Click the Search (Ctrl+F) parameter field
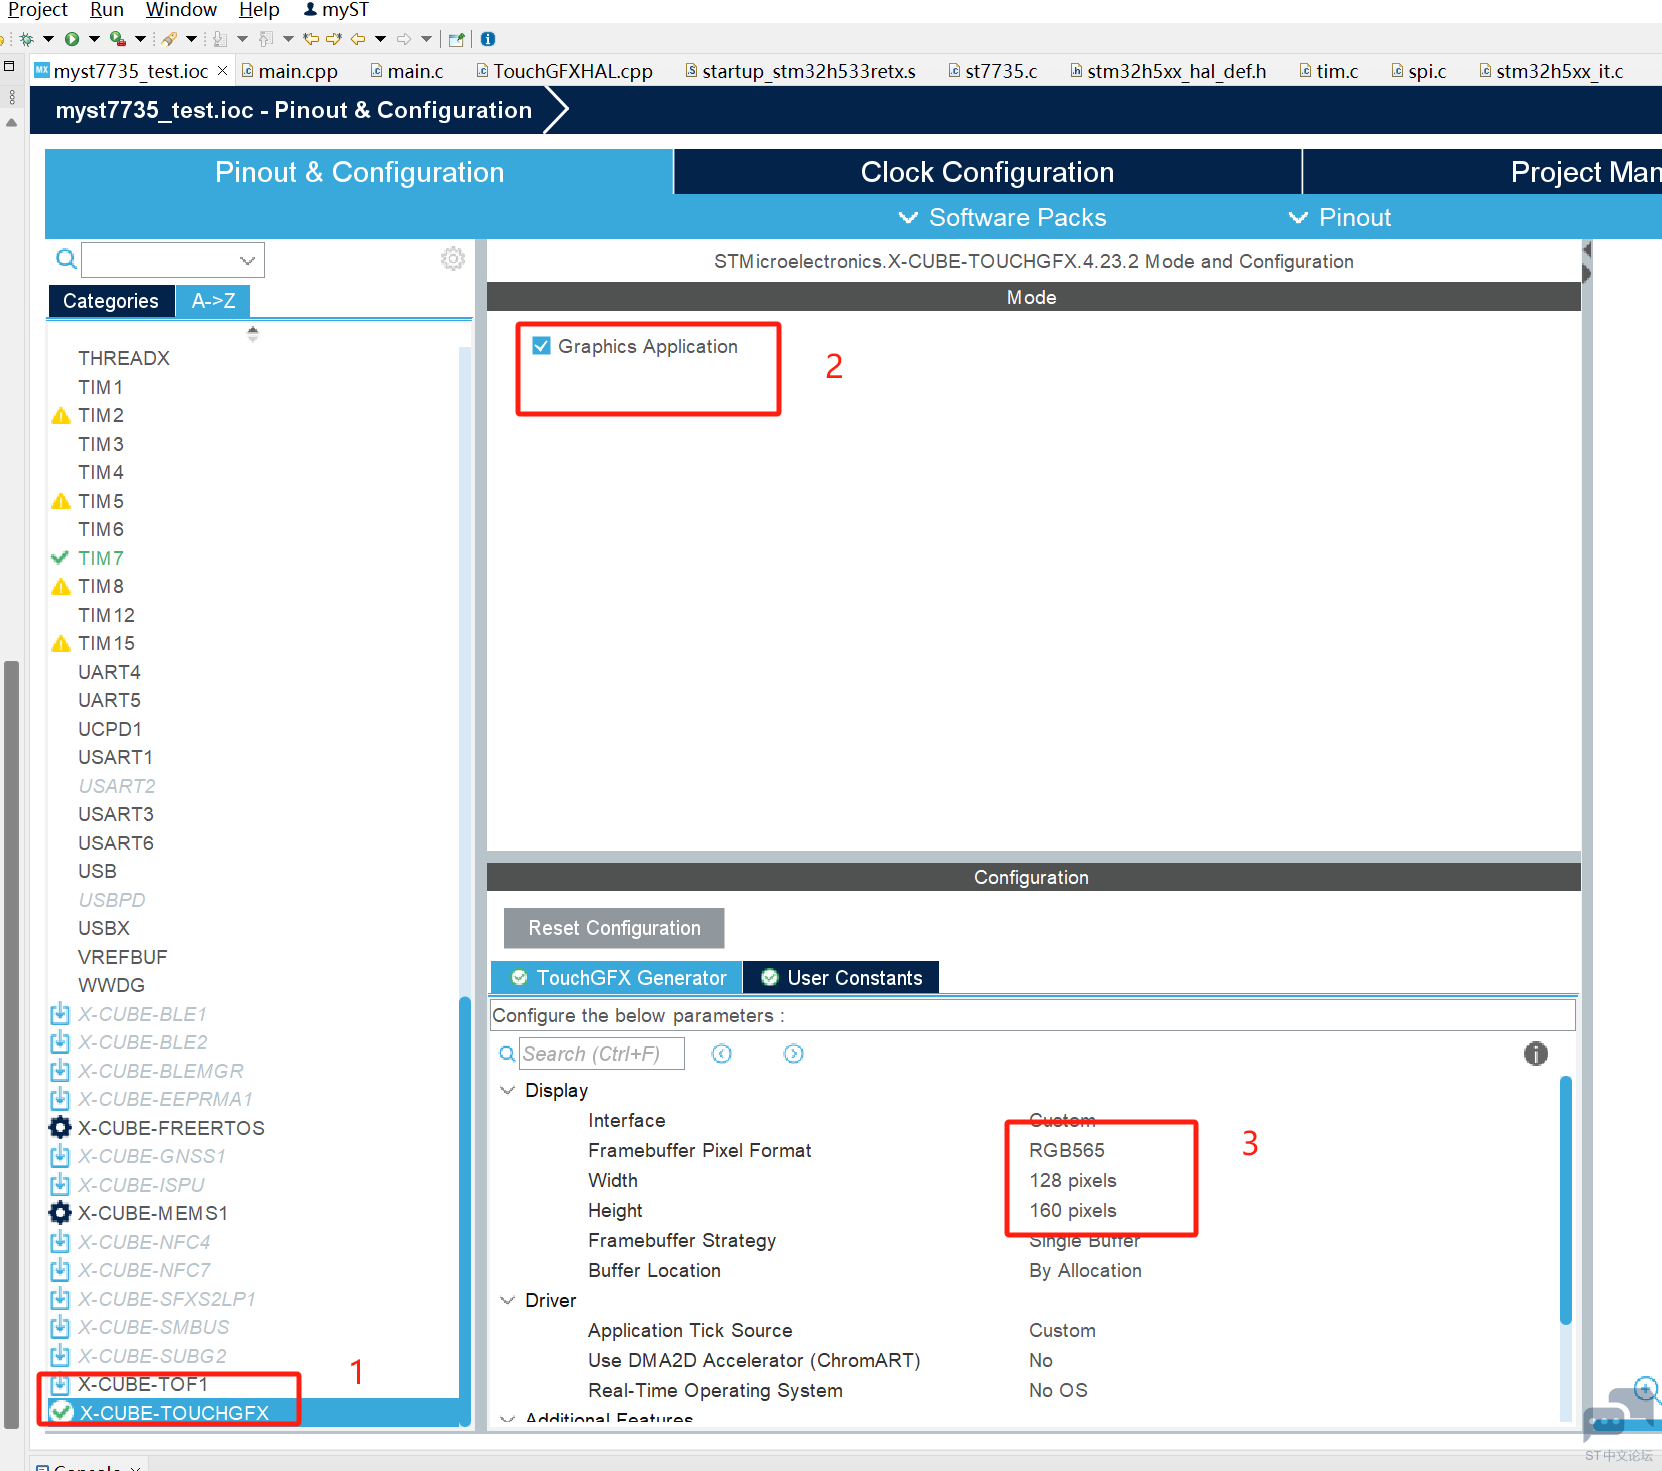 coord(601,1054)
